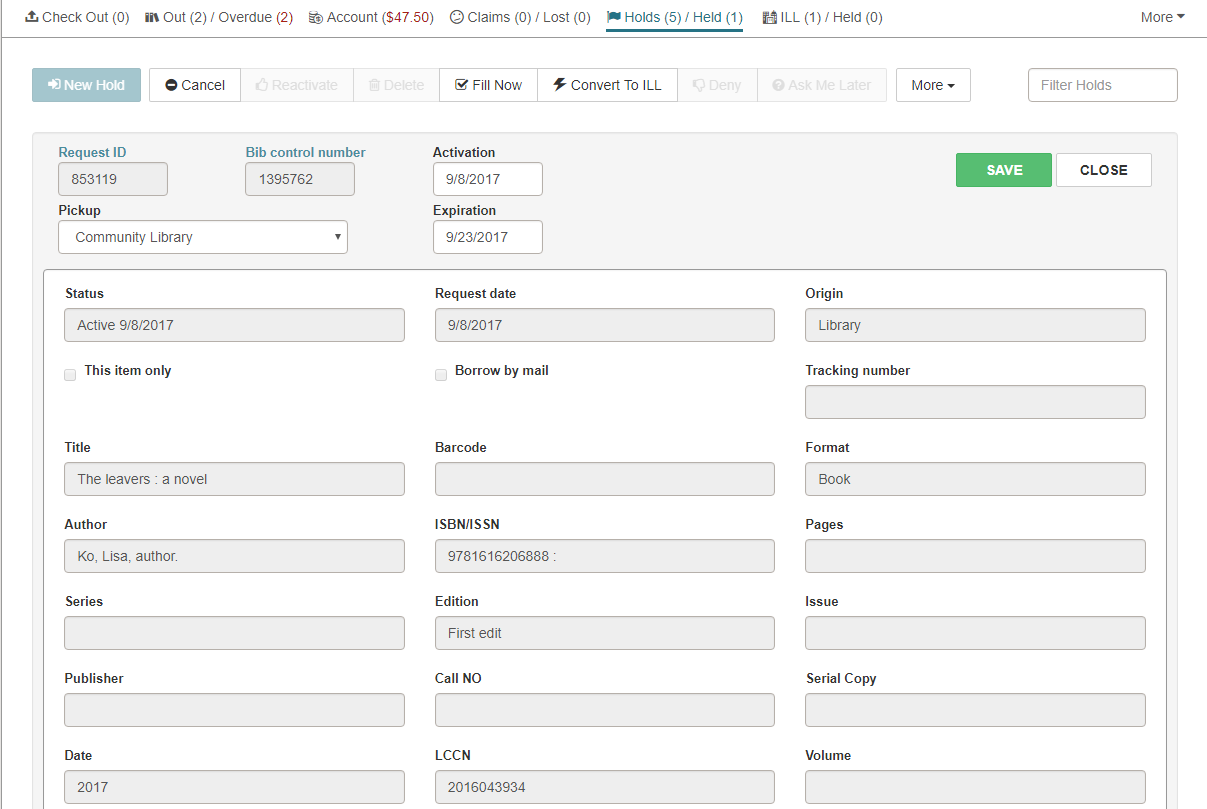
Task: Click the Expiration date field
Action: [487, 237]
